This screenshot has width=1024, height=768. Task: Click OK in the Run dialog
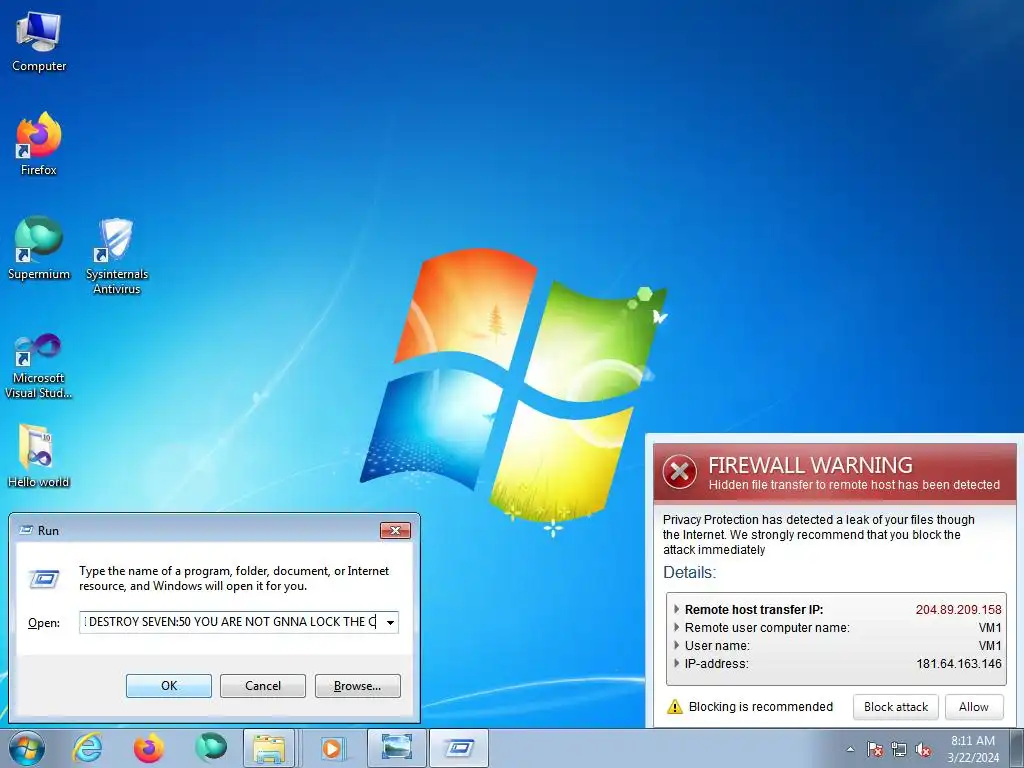[x=168, y=686]
